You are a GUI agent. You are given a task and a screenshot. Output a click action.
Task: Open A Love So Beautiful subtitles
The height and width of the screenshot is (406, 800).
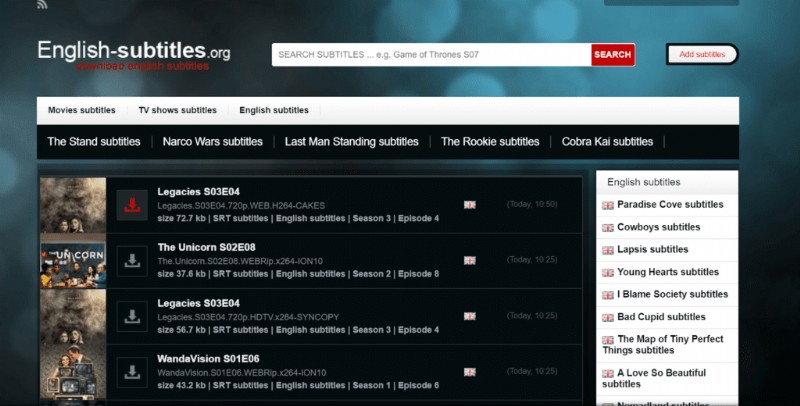[x=654, y=378]
